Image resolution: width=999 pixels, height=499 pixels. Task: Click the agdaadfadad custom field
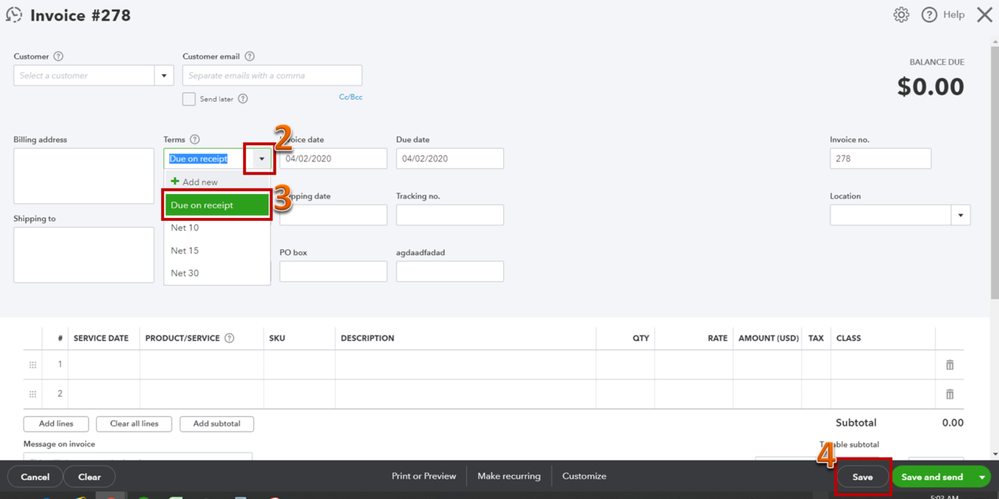pyautogui.click(x=450, y=271)
